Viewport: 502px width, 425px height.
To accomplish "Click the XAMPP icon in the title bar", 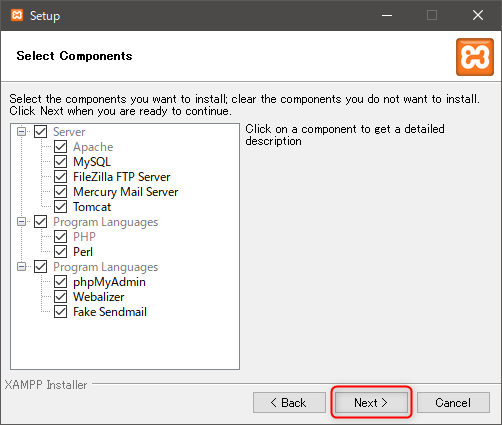I will pyautogui.click(x=17, y=15).
